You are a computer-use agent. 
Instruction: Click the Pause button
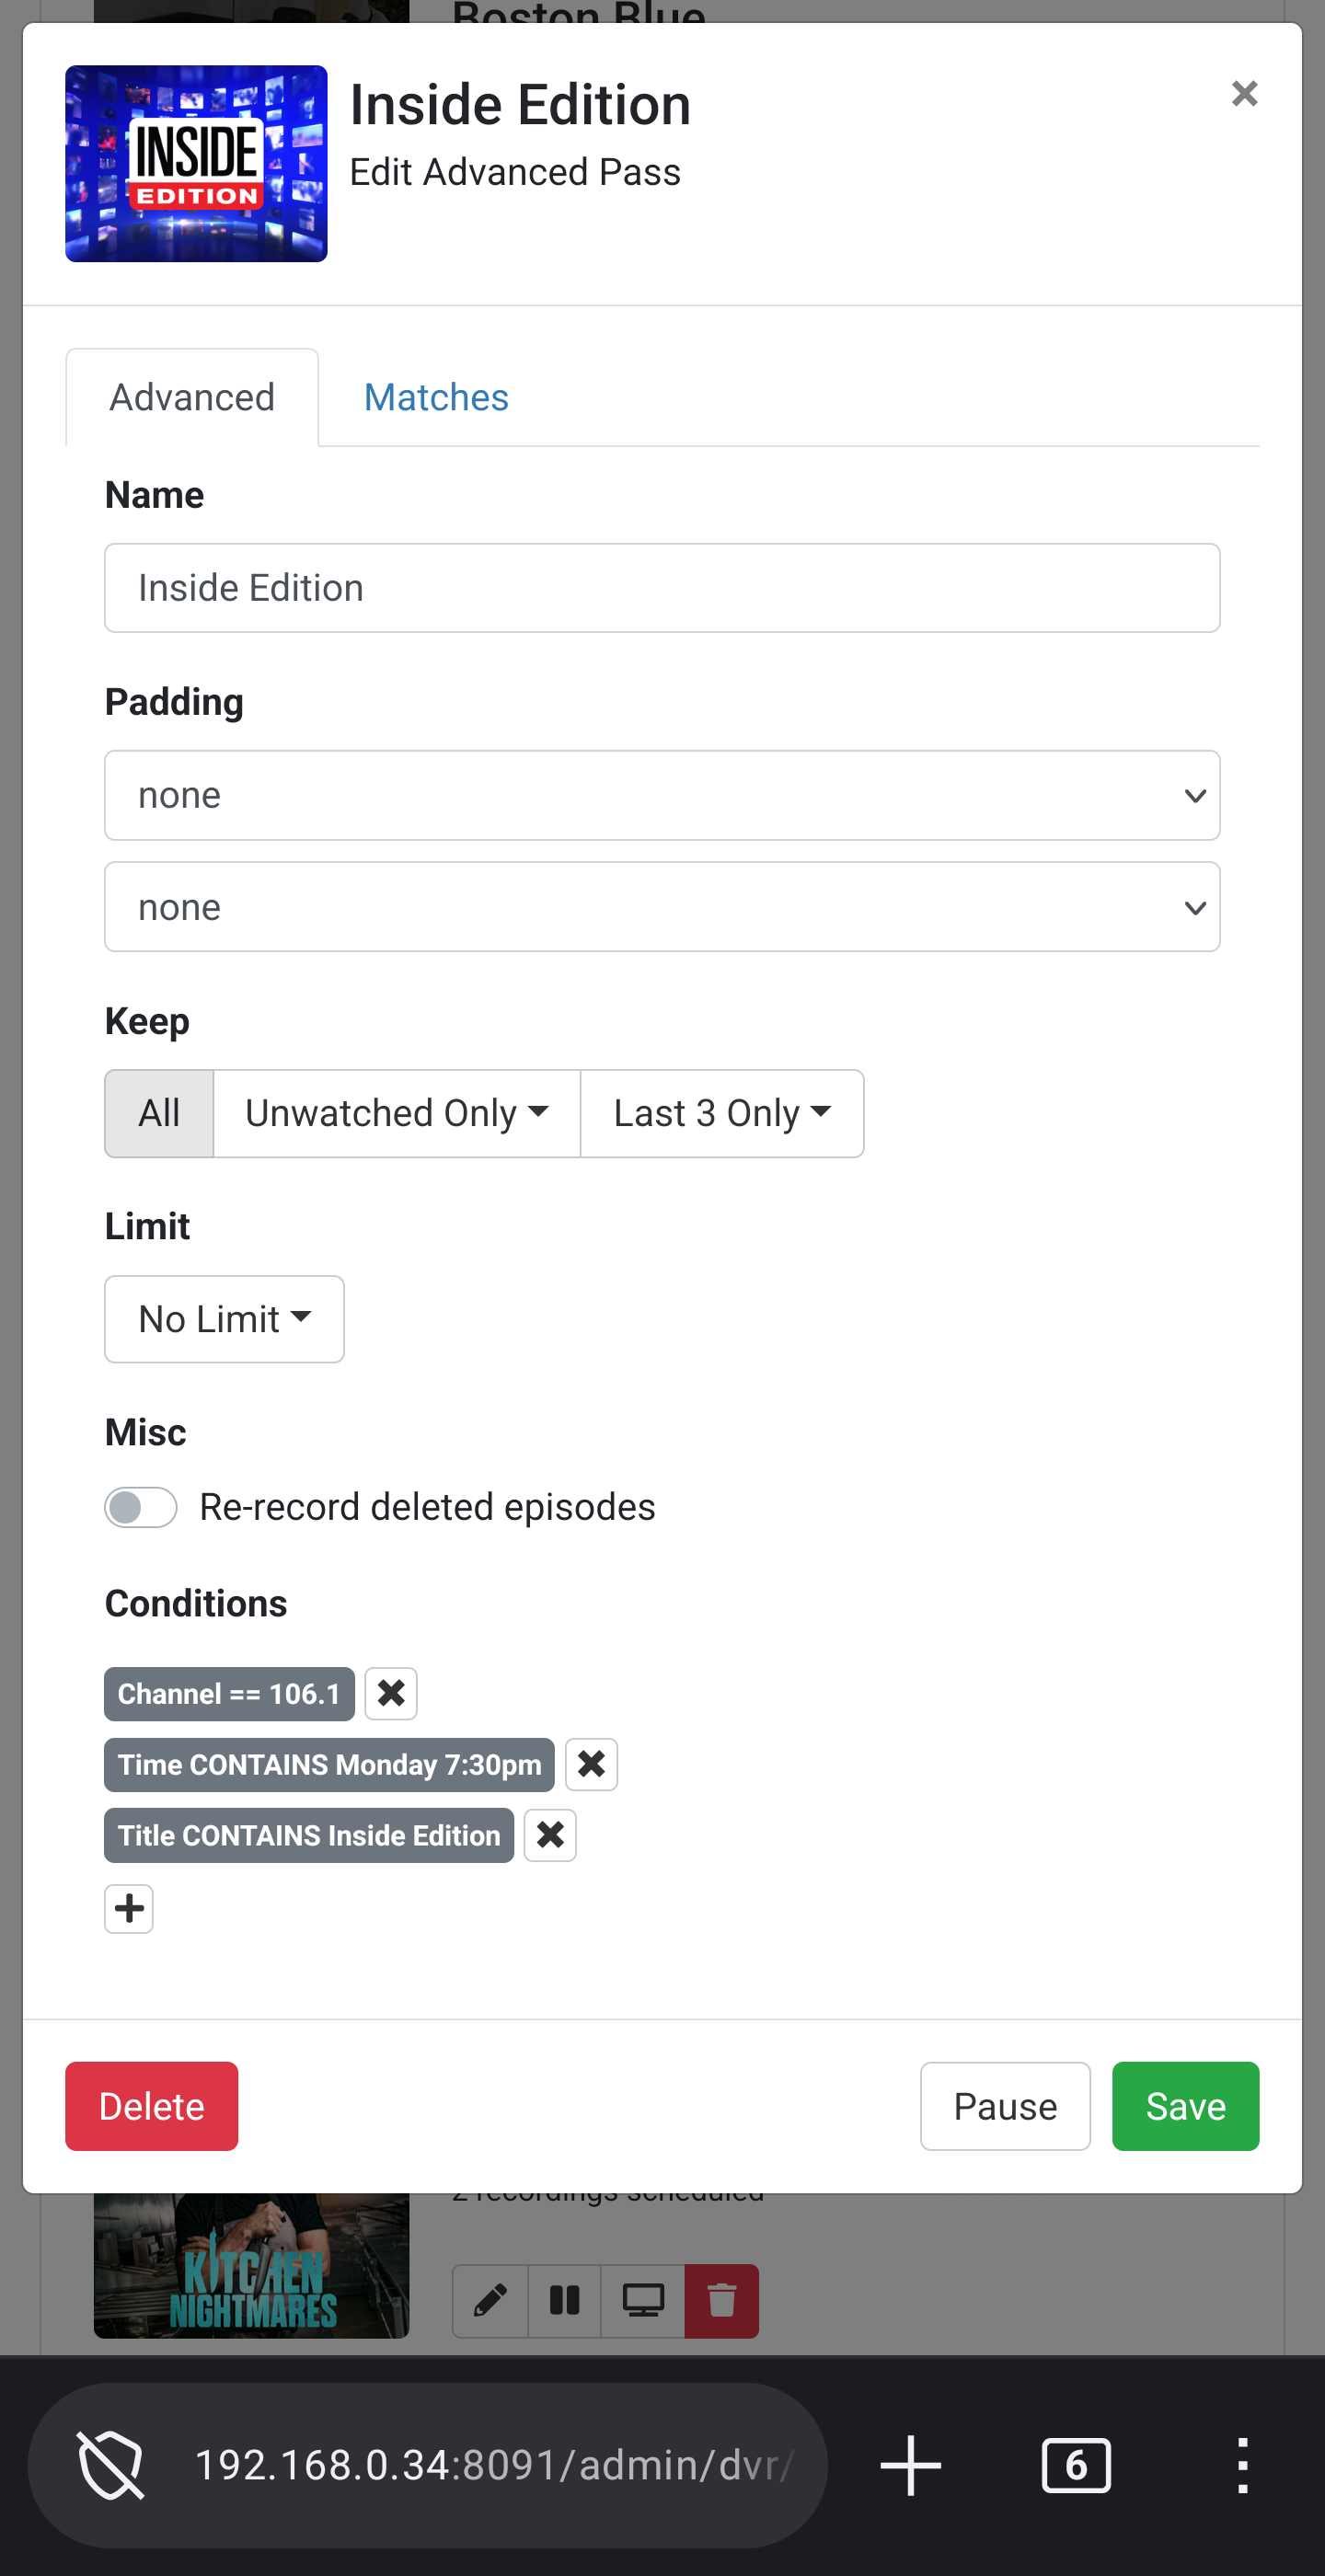(x=1005, y=2106)
